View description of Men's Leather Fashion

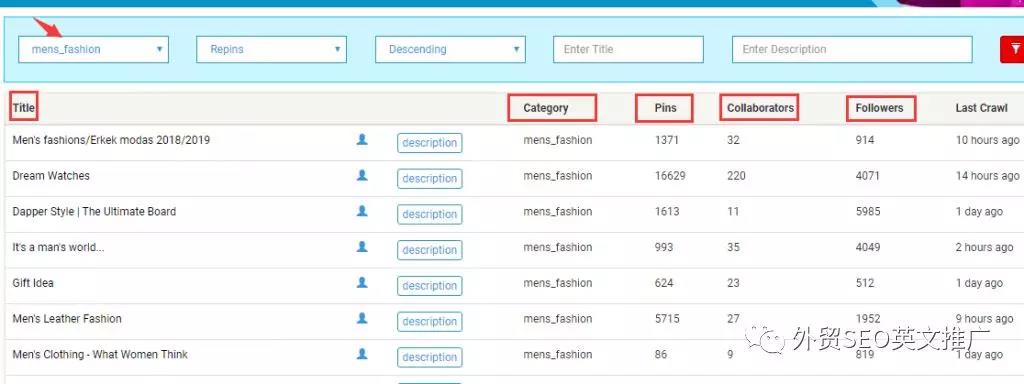click(x=430, y=321)
